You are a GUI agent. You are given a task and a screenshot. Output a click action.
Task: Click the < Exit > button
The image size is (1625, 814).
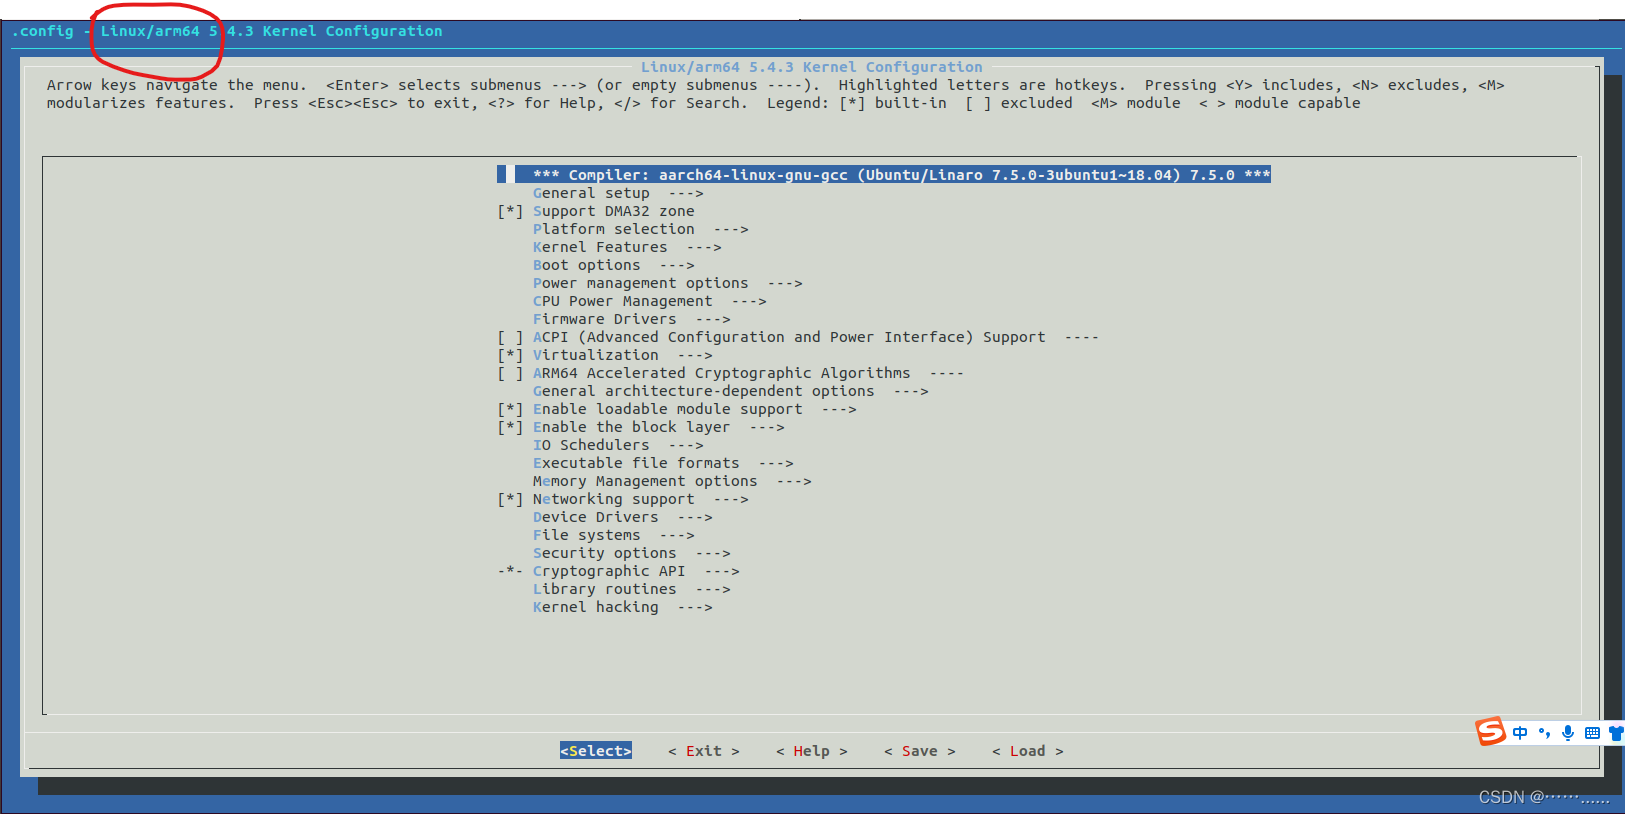coord(704,751)
